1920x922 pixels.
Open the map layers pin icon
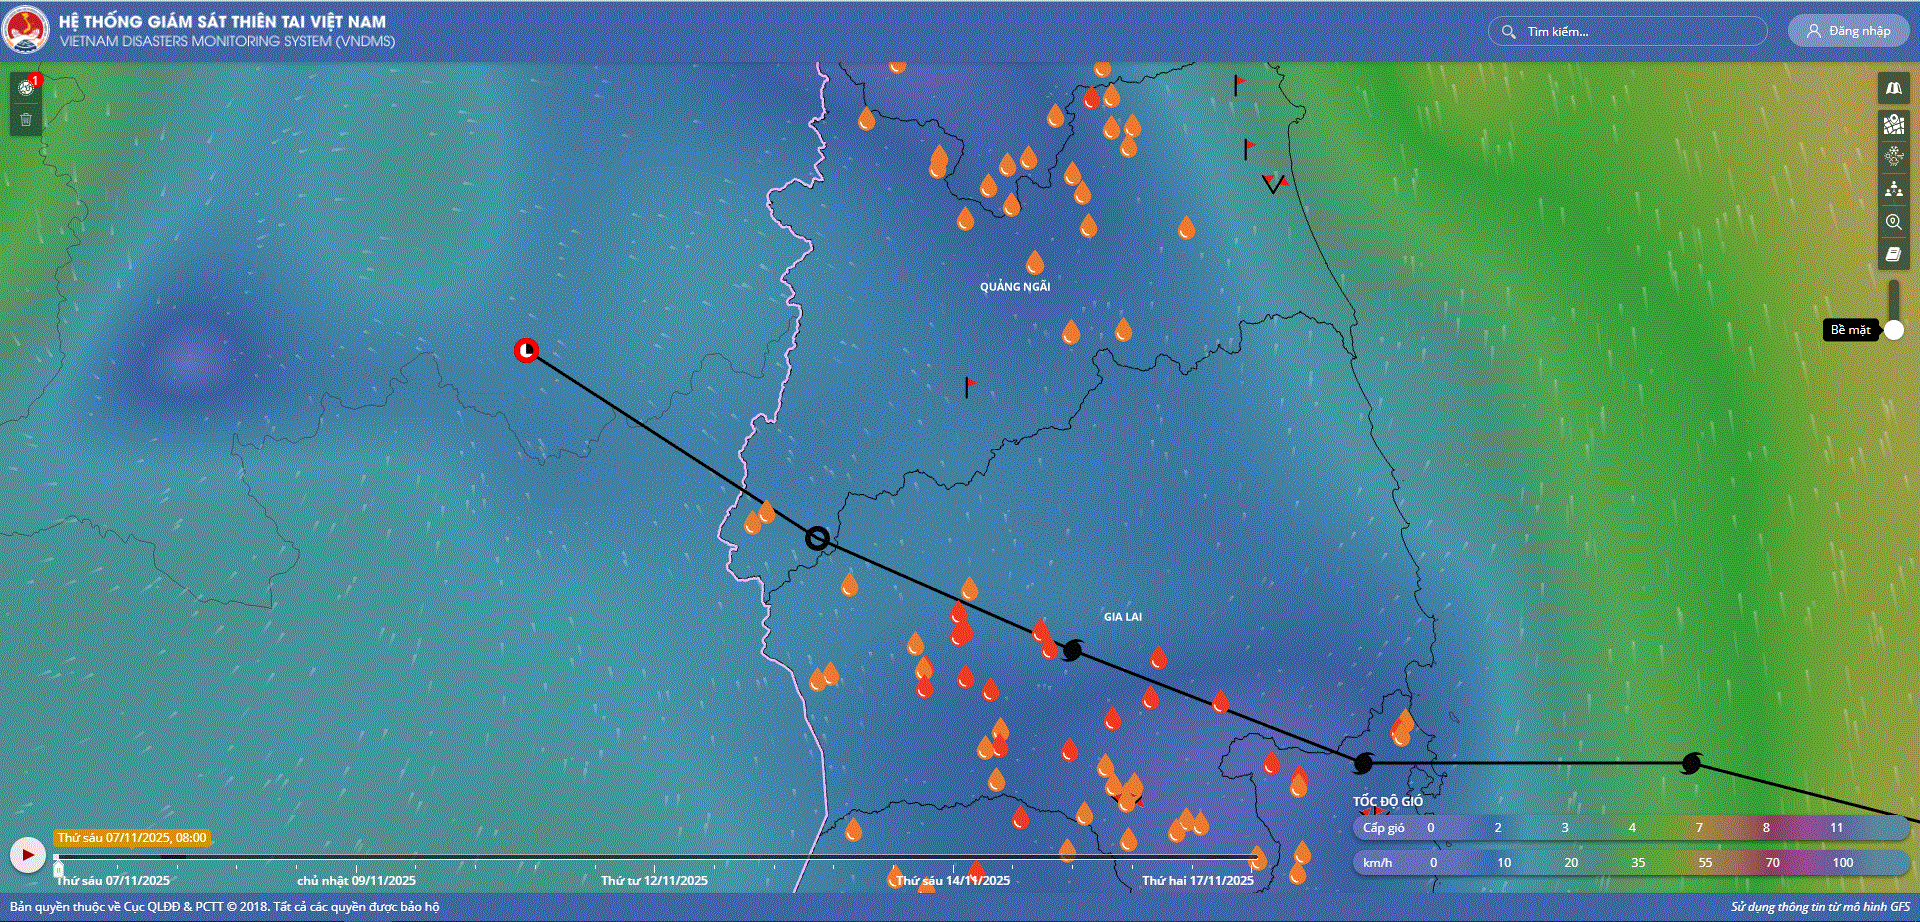pos(1893,123)
